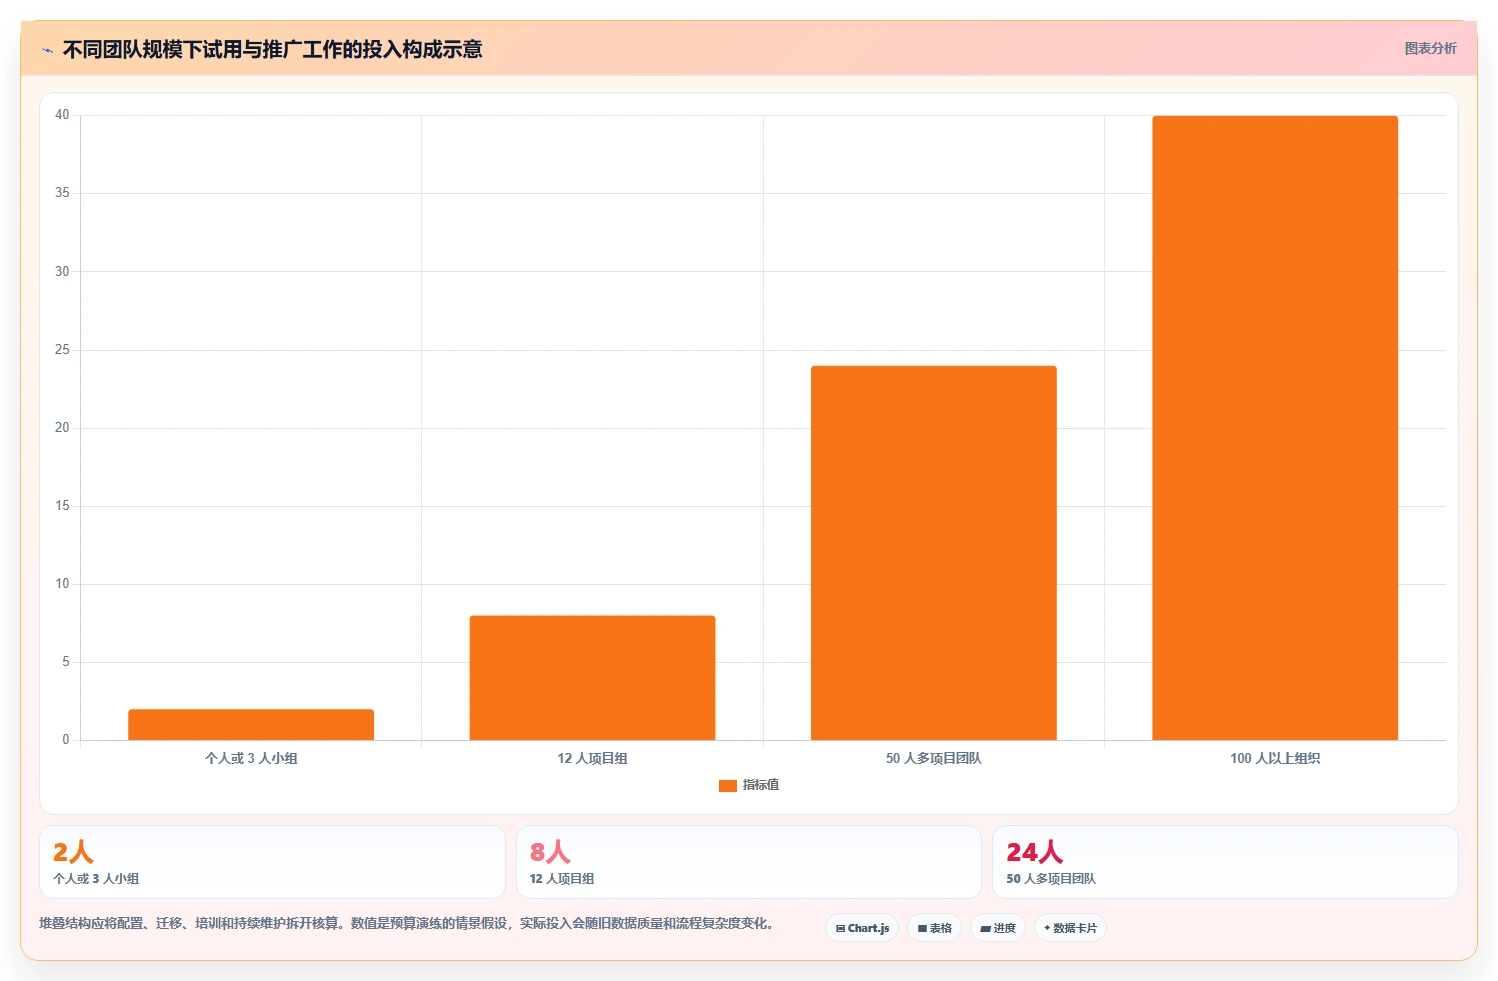The height and width of the screenshot is (981, 1498).
Task: Click the bar for 个人或 3 人小组
Action: coord(251,725)
